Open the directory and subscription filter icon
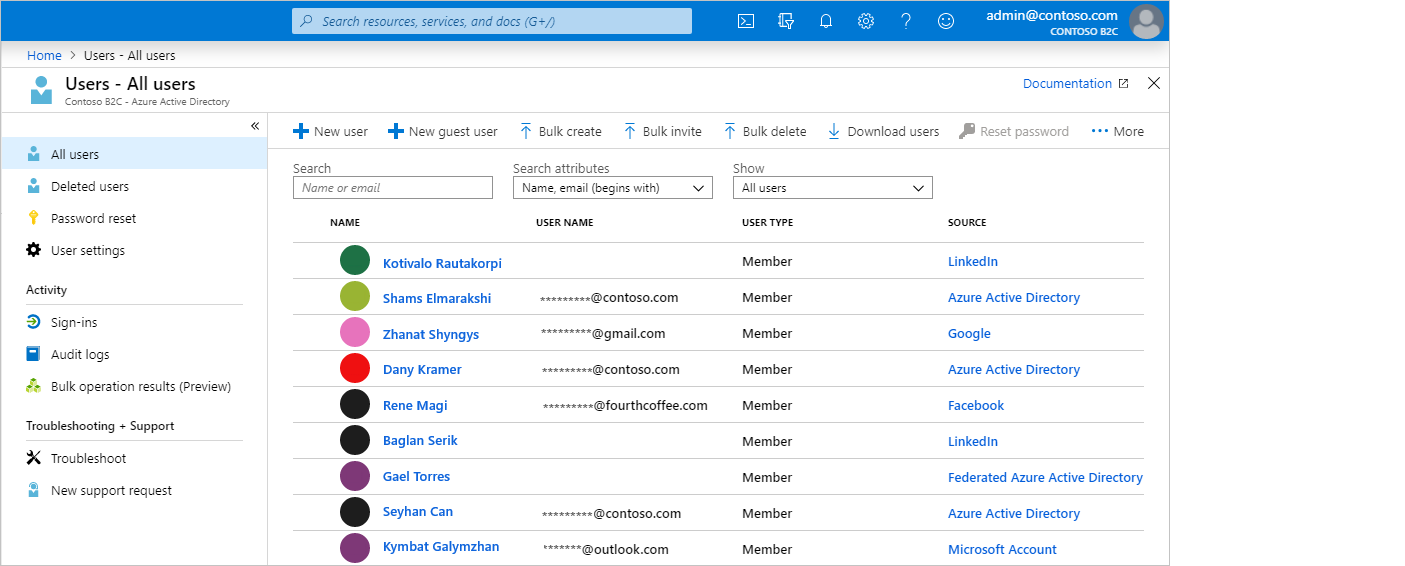The width and height of the screenshot is (1405, 566). [x=786, y=21]
